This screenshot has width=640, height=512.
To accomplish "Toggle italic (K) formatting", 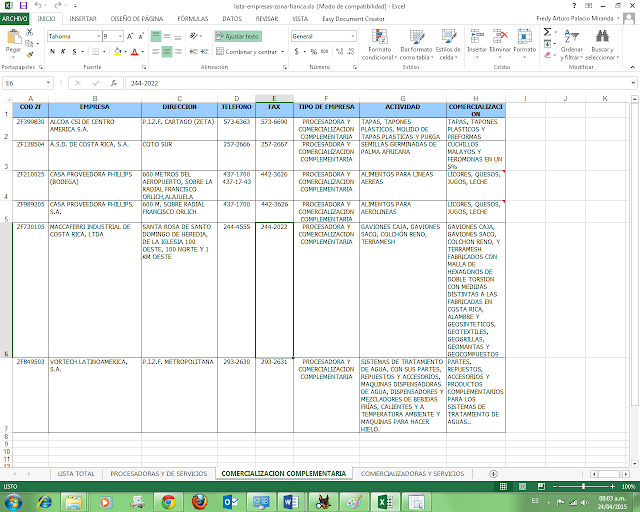I will pyautogui.click(x=63, y=51).
